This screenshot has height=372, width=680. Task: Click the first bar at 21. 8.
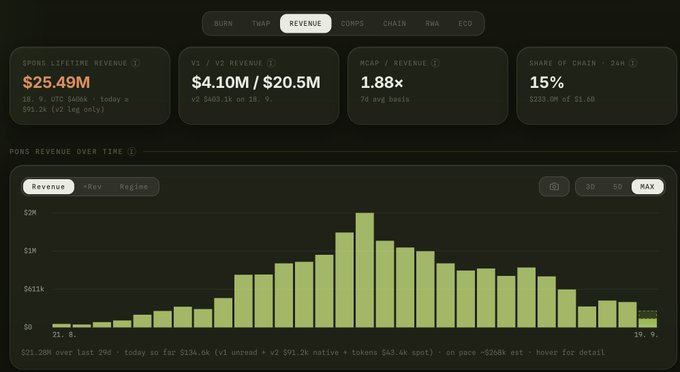coord(61,325)
